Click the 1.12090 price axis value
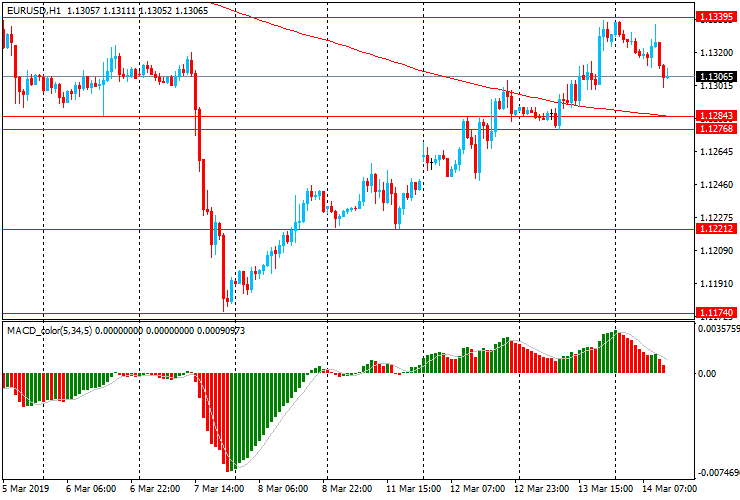This screenshot has width=740, height=500. 716,251
